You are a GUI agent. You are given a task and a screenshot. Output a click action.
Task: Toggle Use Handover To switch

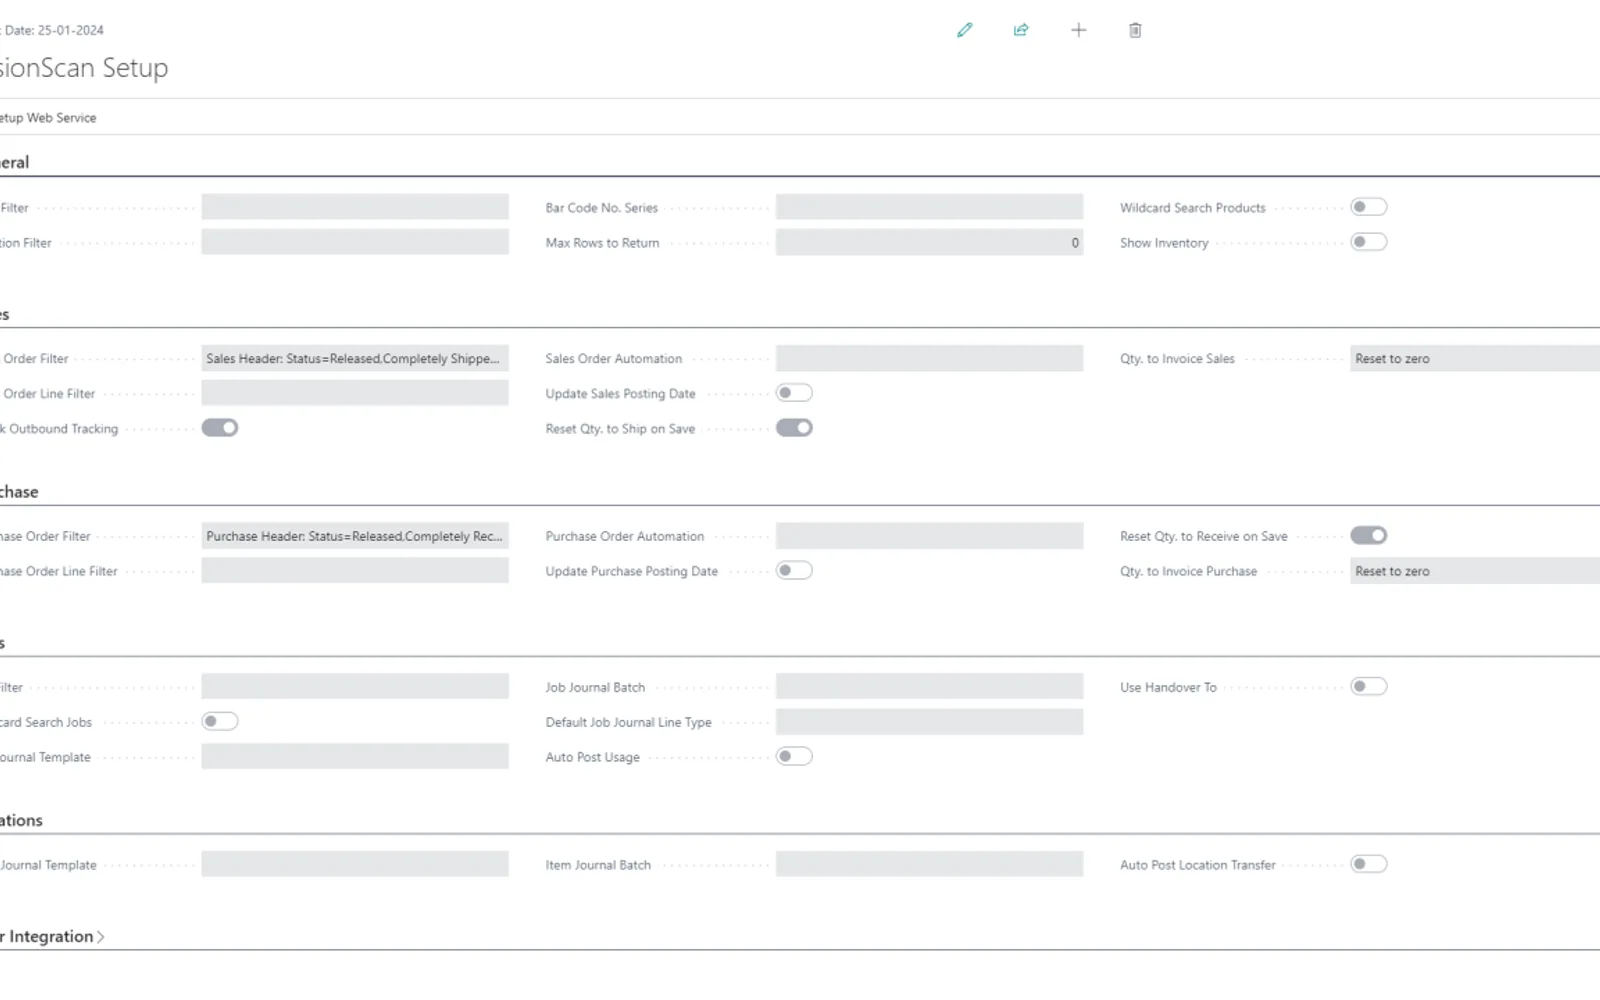point(1368,686)
